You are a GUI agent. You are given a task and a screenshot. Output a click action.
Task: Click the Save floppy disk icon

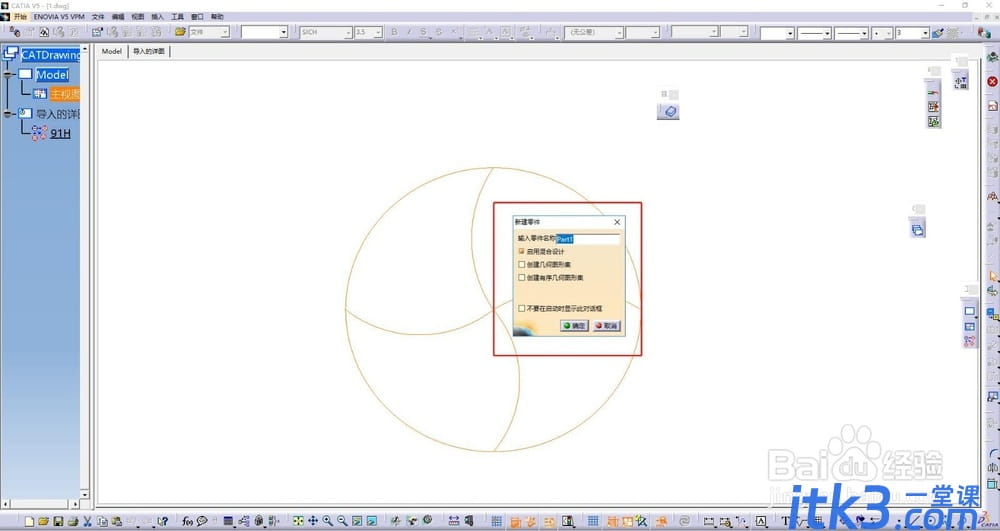[x=58, y=521]
